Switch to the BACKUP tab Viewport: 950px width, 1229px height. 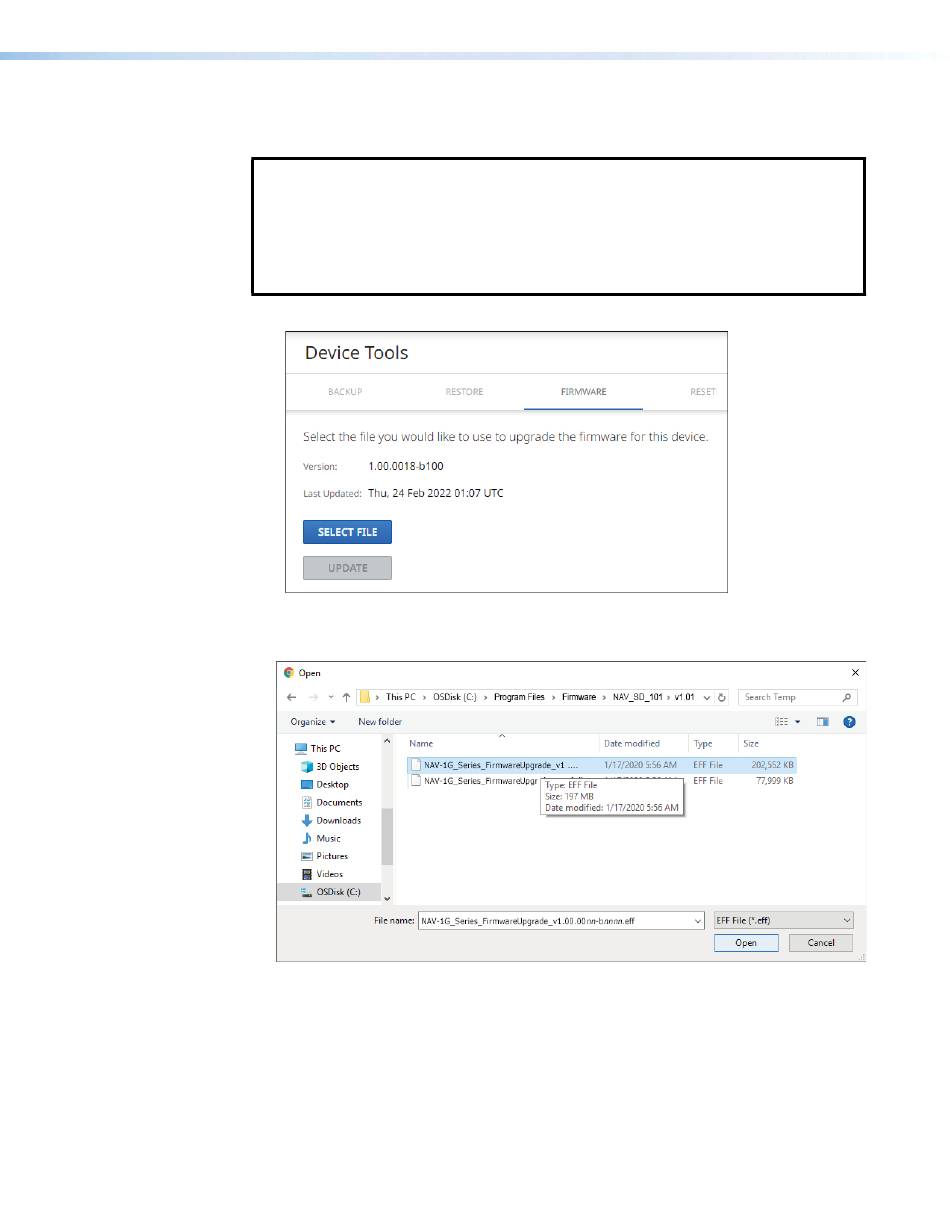coord(345,392)
